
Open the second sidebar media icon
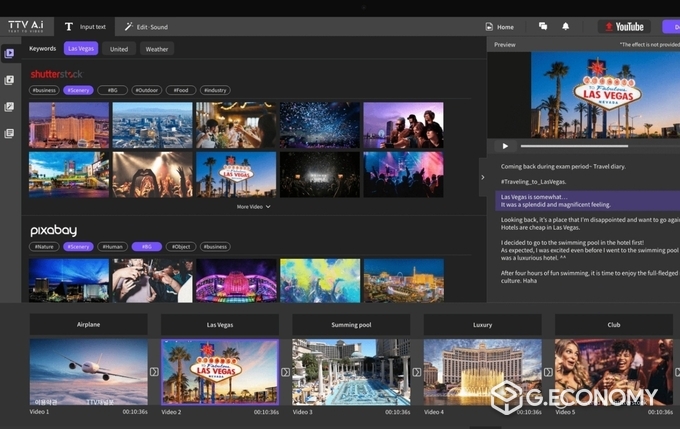click(x=9, y=80)
